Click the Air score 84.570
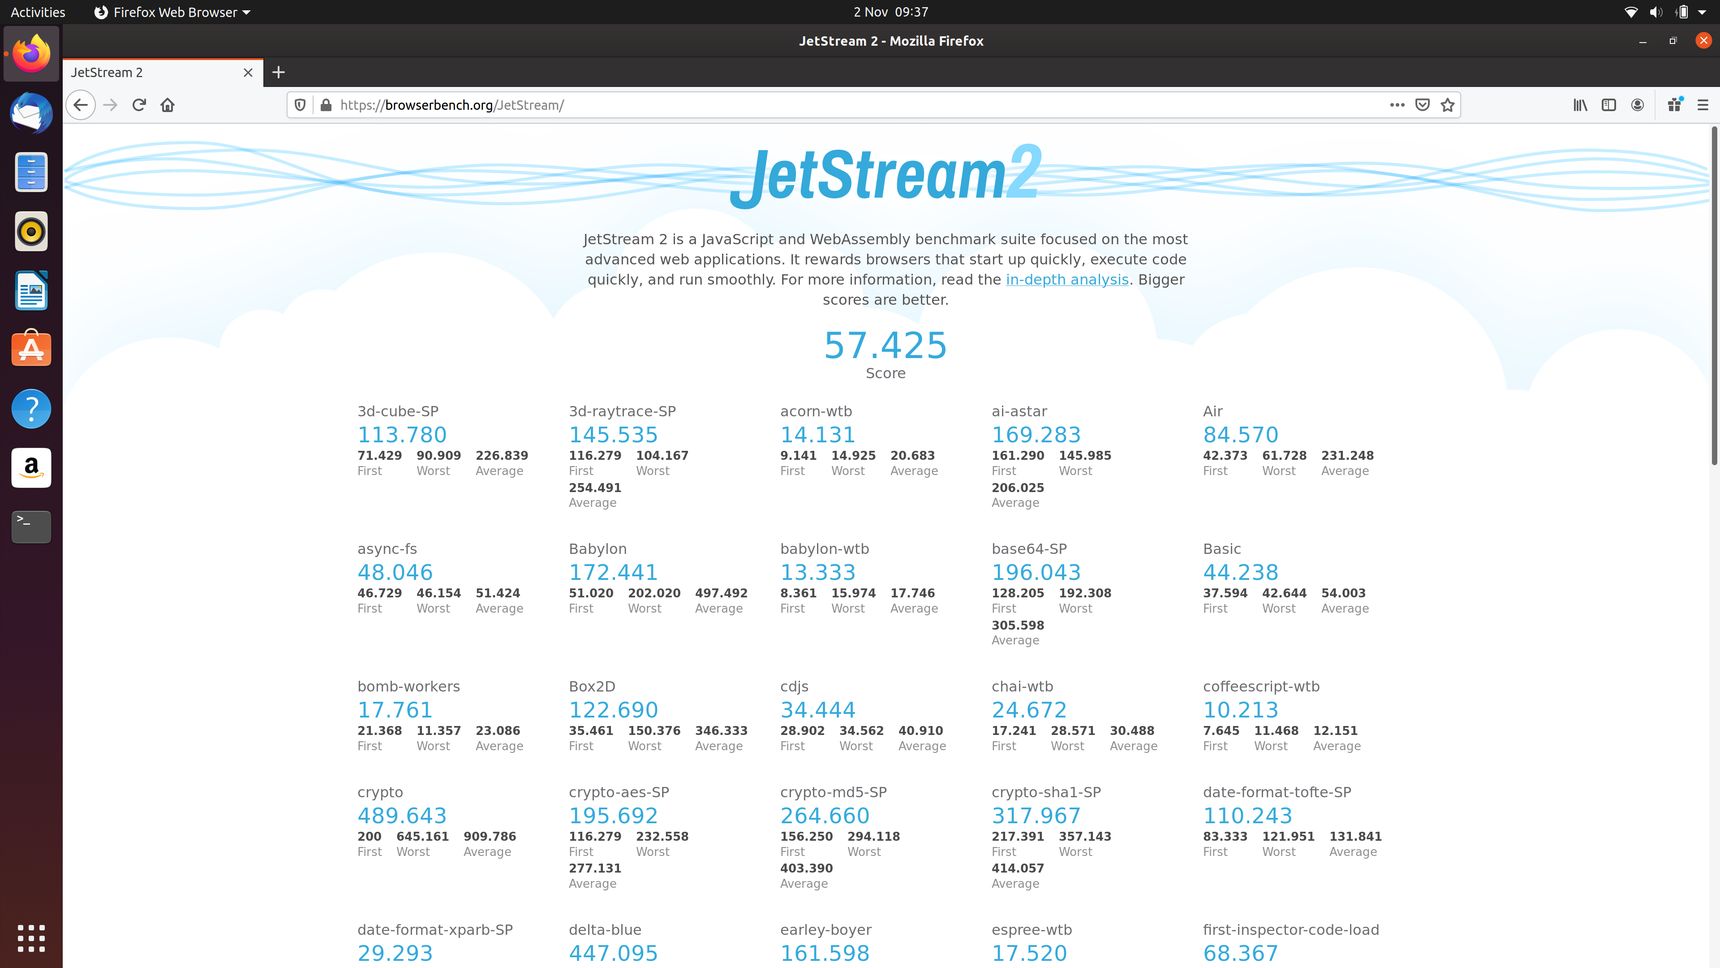The image size is (1720, 968). [x=1241, y=435]
